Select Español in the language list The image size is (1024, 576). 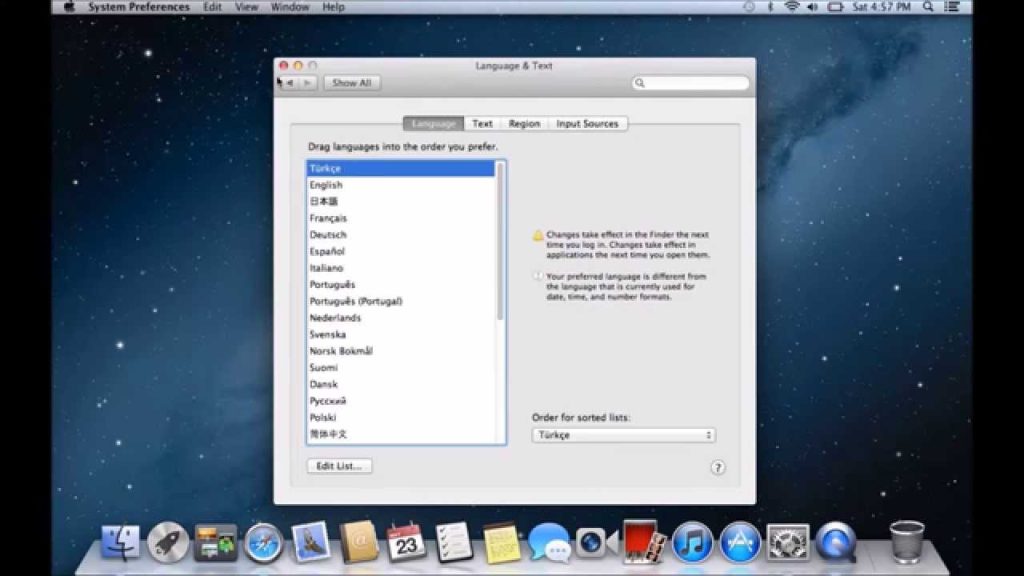[400, 251]
